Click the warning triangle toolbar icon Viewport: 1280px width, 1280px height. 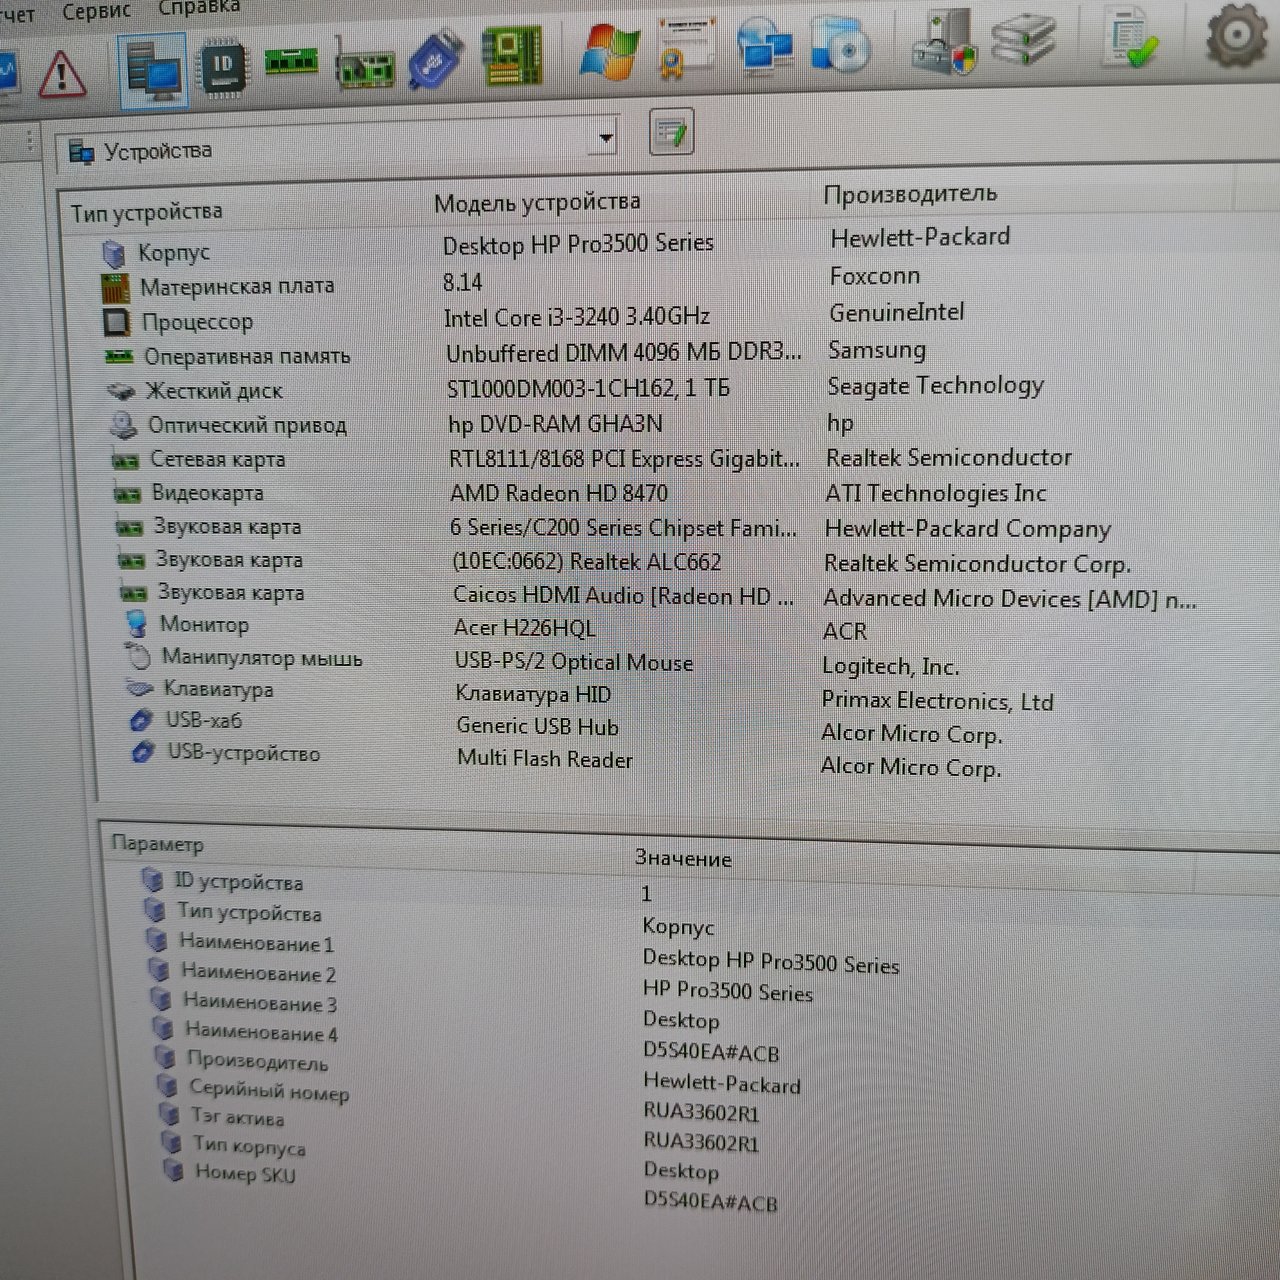click(62, 74)
